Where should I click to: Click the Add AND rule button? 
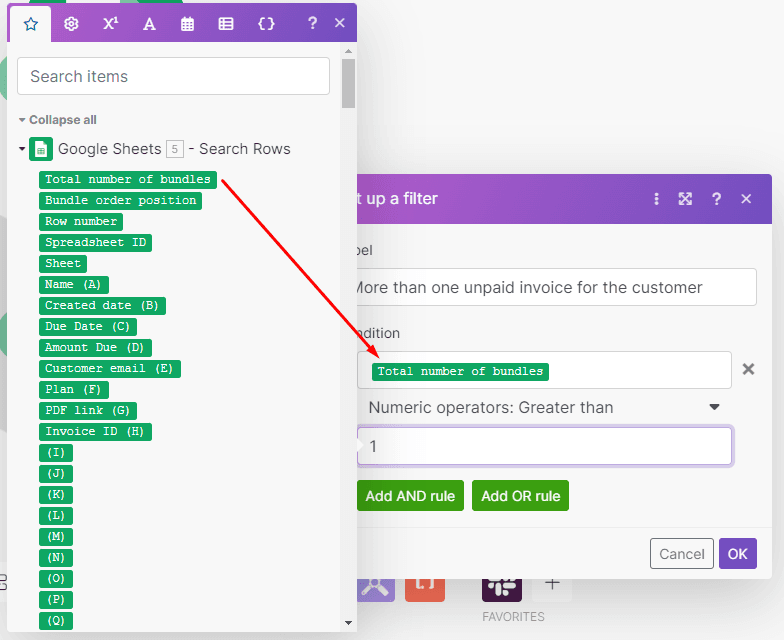[x=410, y=496]
